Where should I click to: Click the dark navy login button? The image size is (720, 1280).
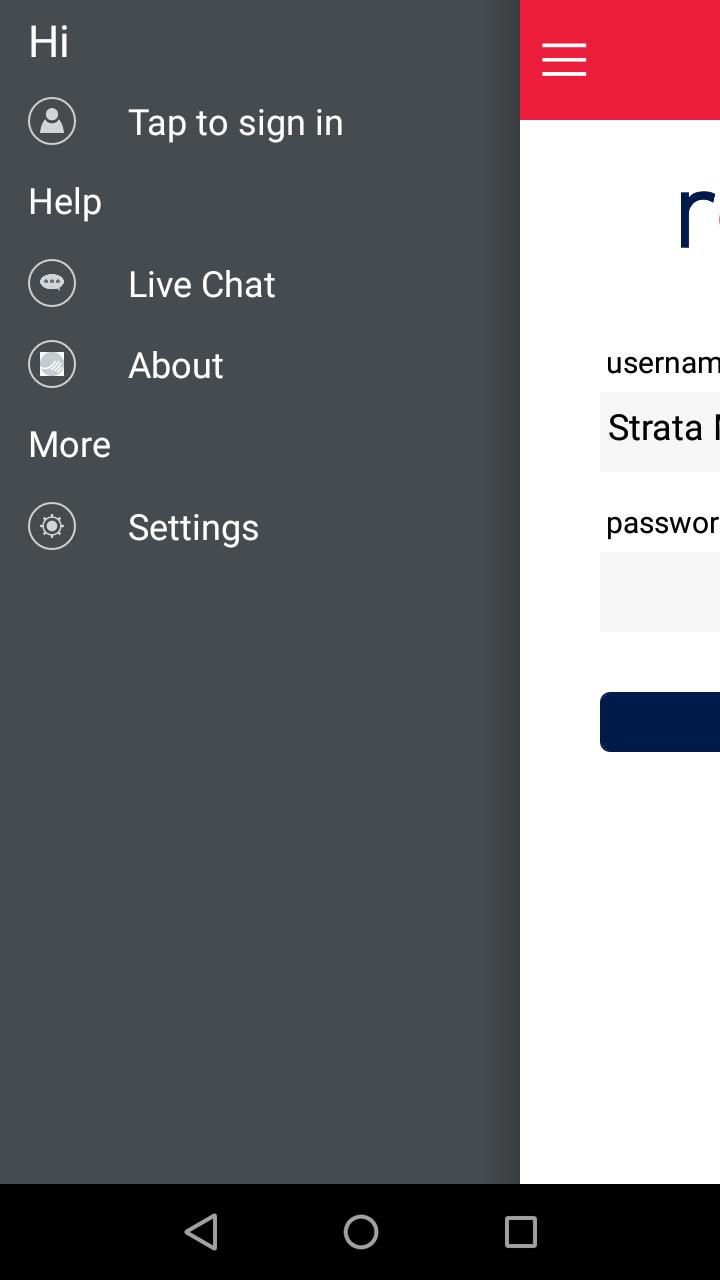coord(660,721)
